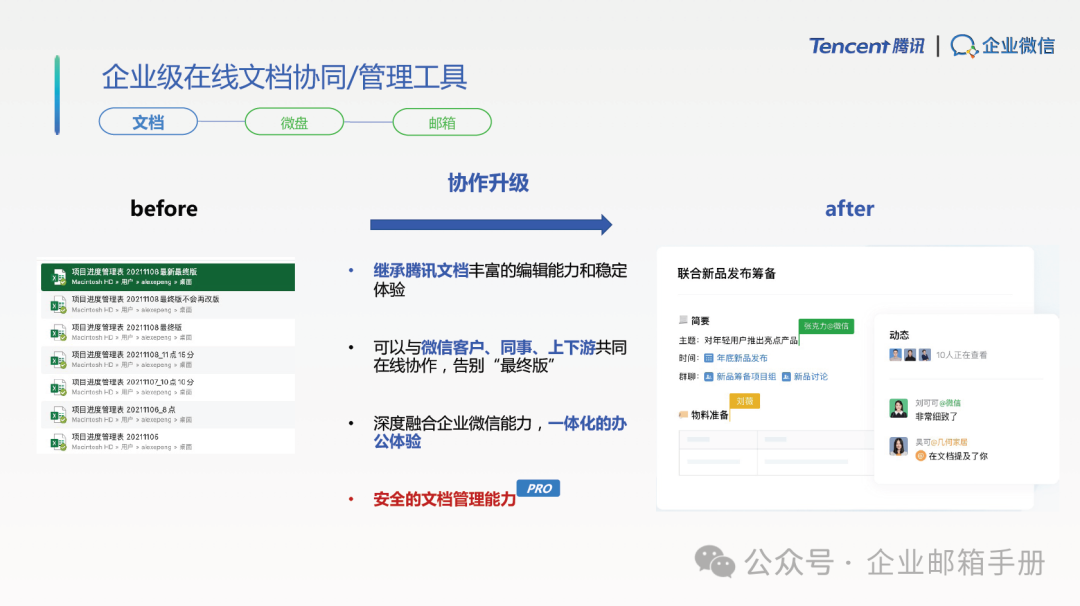Open the 新品筹备项目组 group link
This screenshot has width=1080, height=606.
[x=746, y=377]
